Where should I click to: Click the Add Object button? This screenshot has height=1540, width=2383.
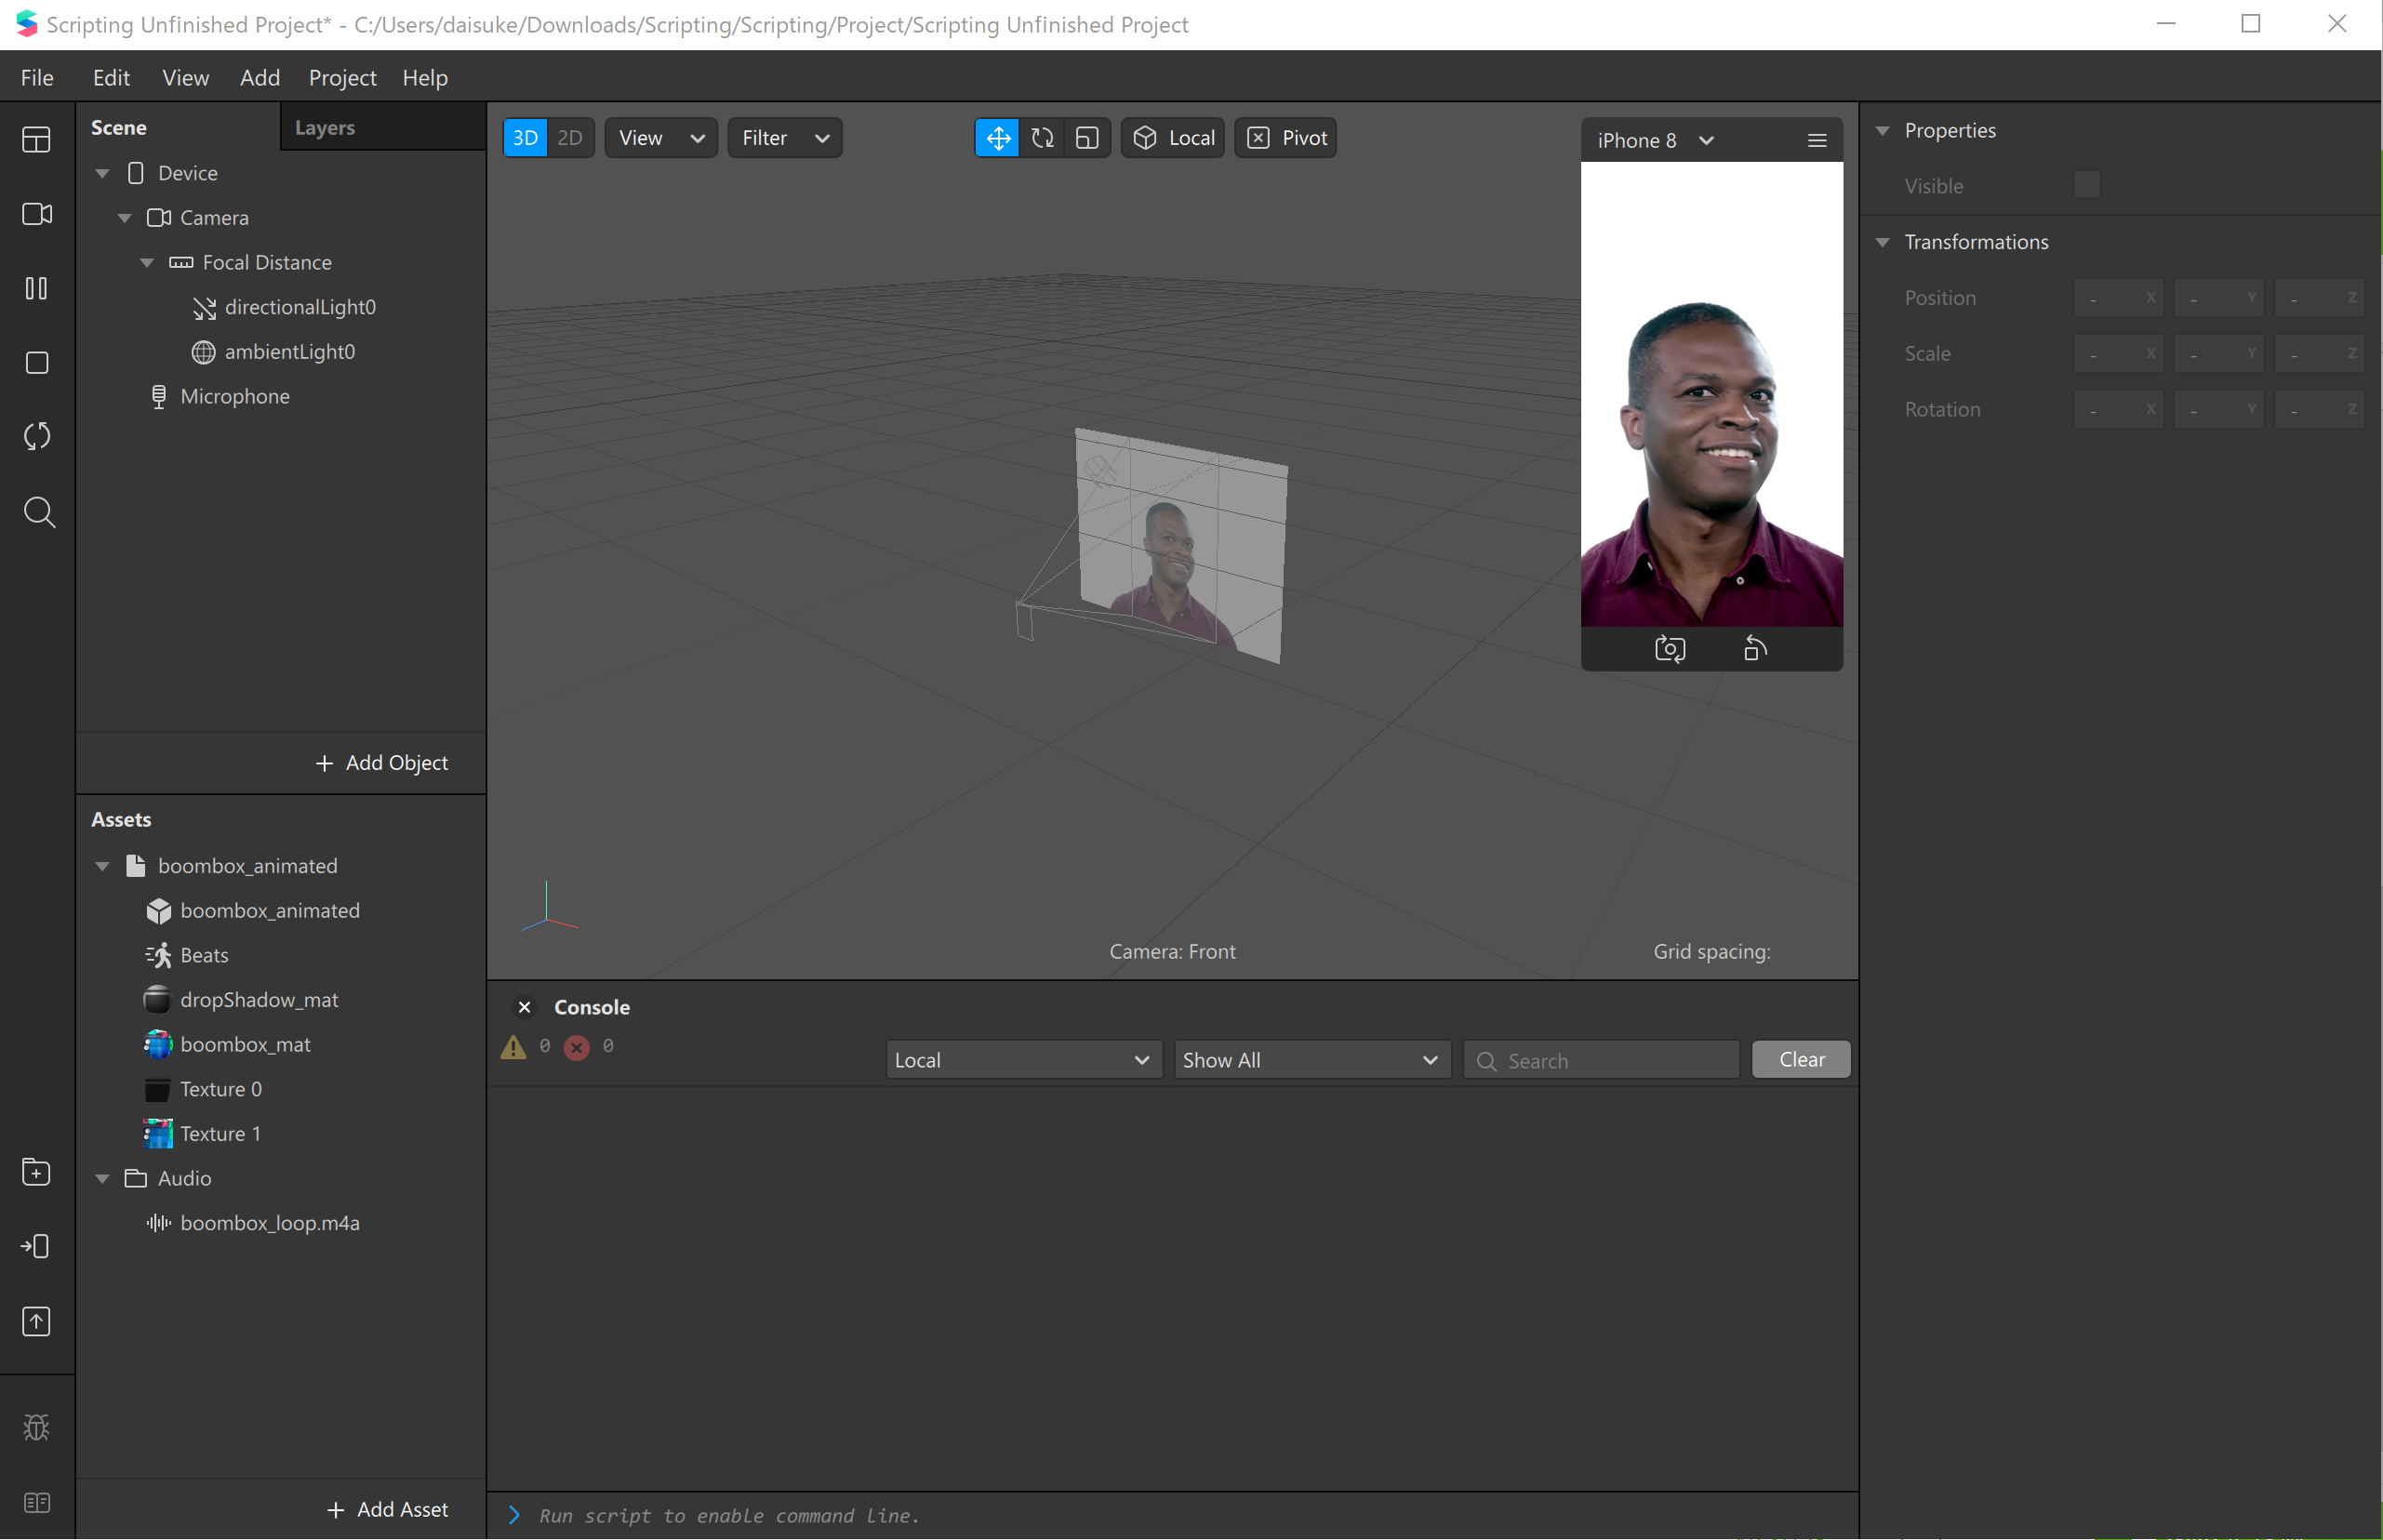click(382, 763)
